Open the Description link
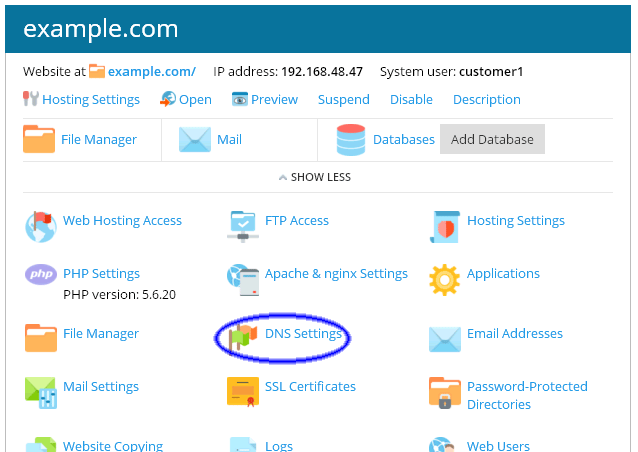The width and height of the screenshot is (638, 452). click(x=486, y=100)
